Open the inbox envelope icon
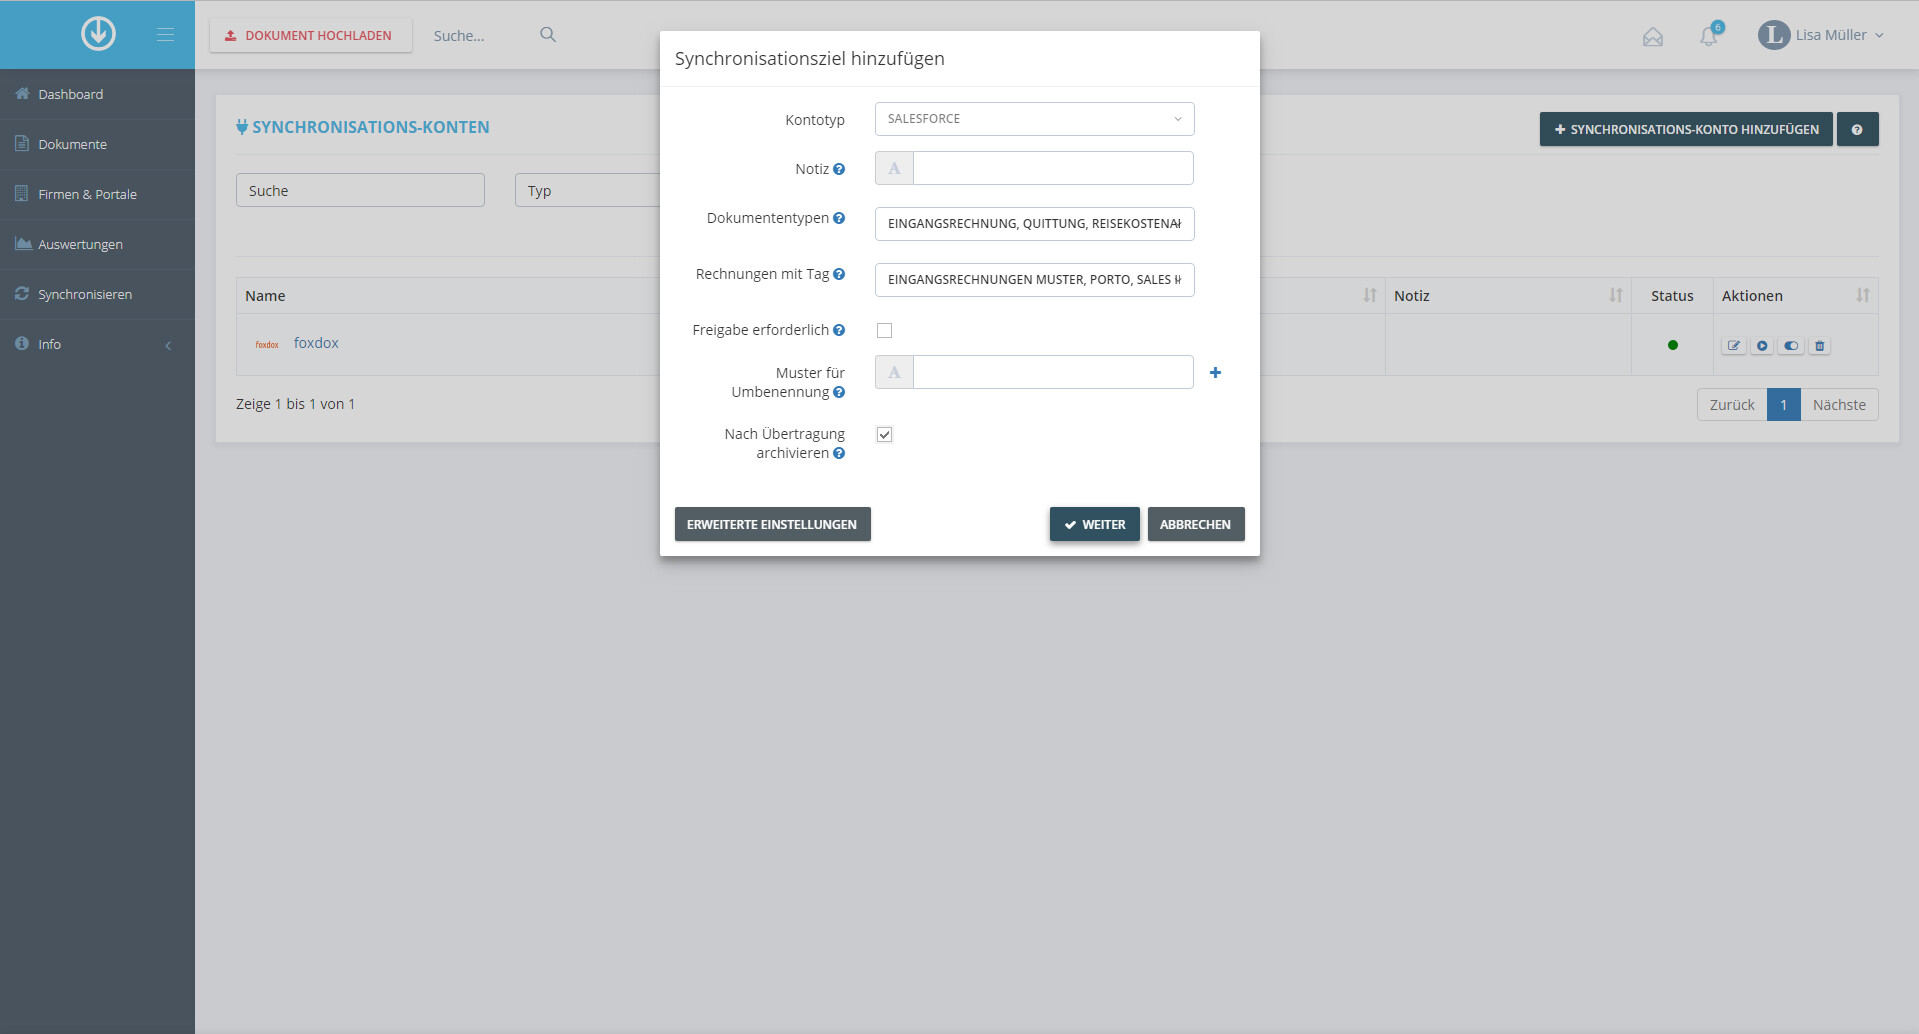 (x=1653, y=37)
